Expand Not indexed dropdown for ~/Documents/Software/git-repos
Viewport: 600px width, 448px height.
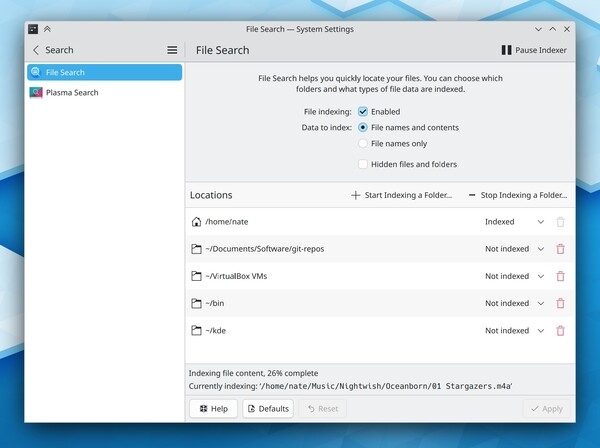[541, 249]
